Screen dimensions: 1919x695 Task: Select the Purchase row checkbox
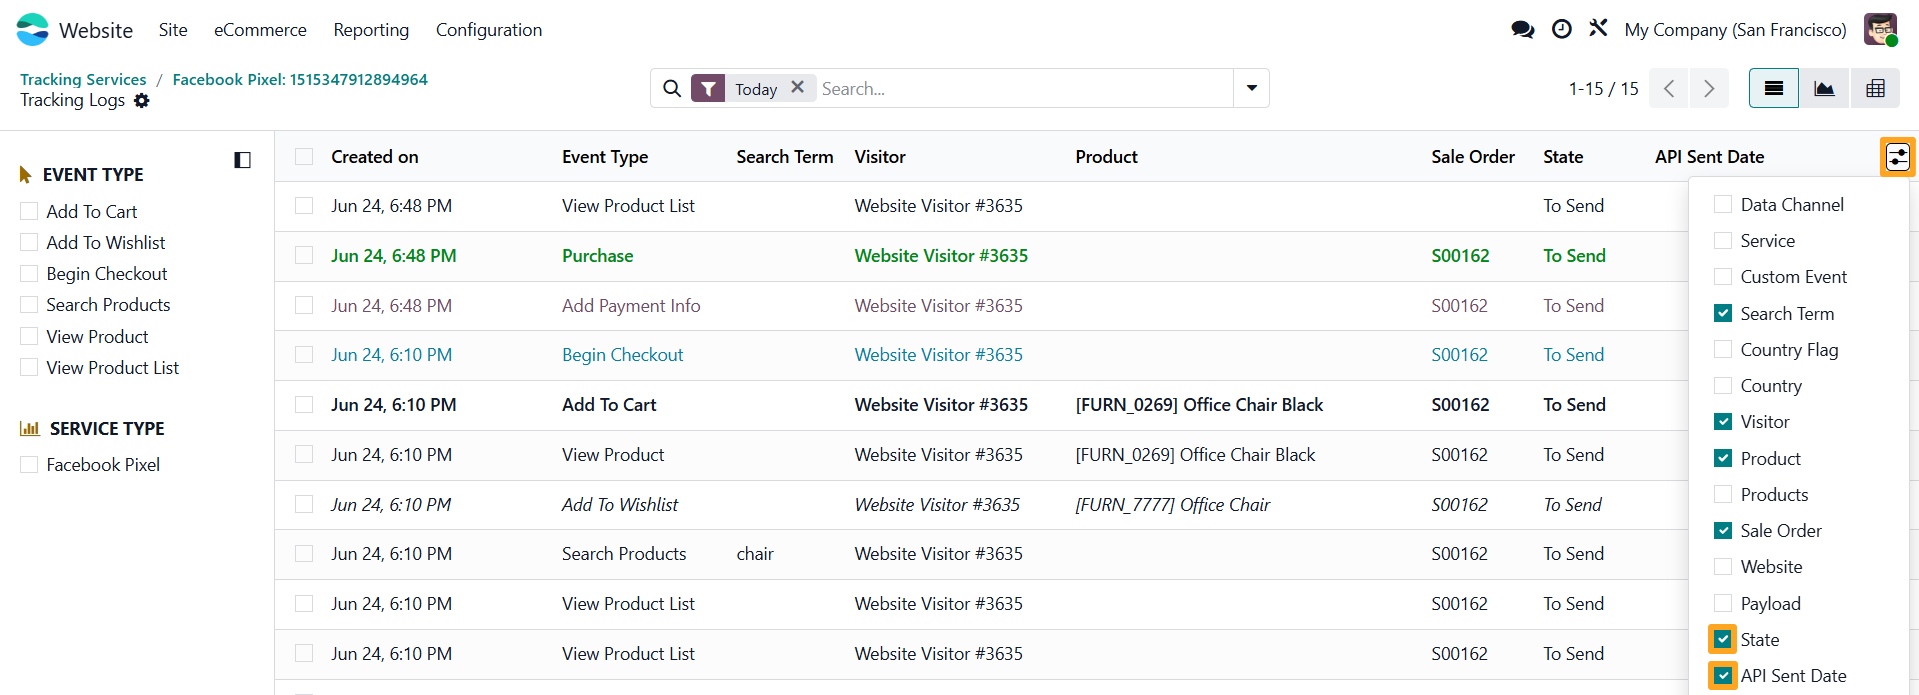[304, 256]
